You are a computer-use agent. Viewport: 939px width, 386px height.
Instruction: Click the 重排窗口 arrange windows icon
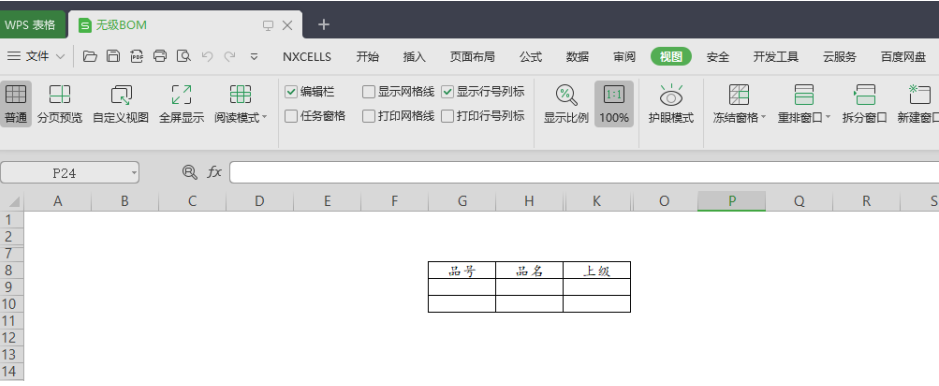click(804, 95)
